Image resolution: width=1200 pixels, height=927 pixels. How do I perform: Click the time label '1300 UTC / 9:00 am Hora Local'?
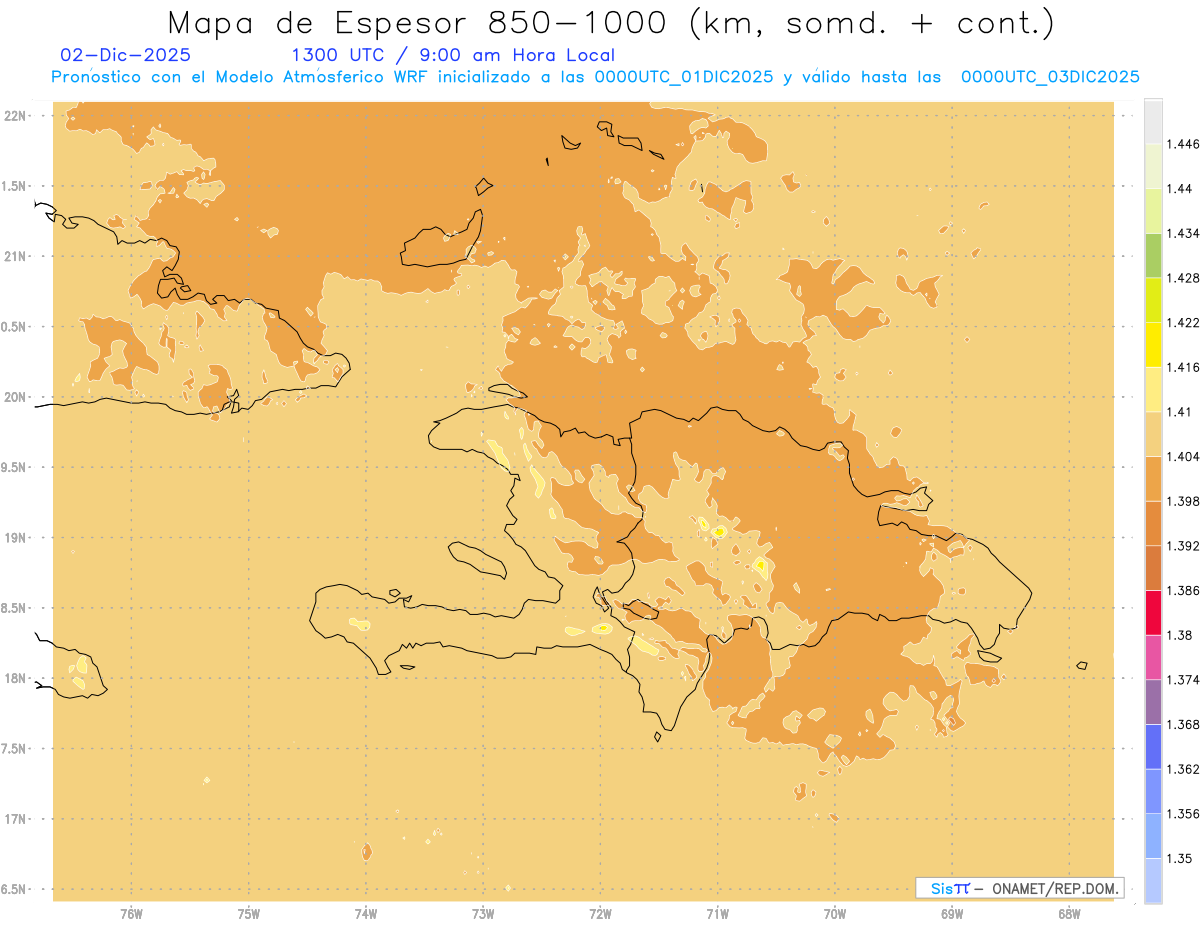coord(452,55)
